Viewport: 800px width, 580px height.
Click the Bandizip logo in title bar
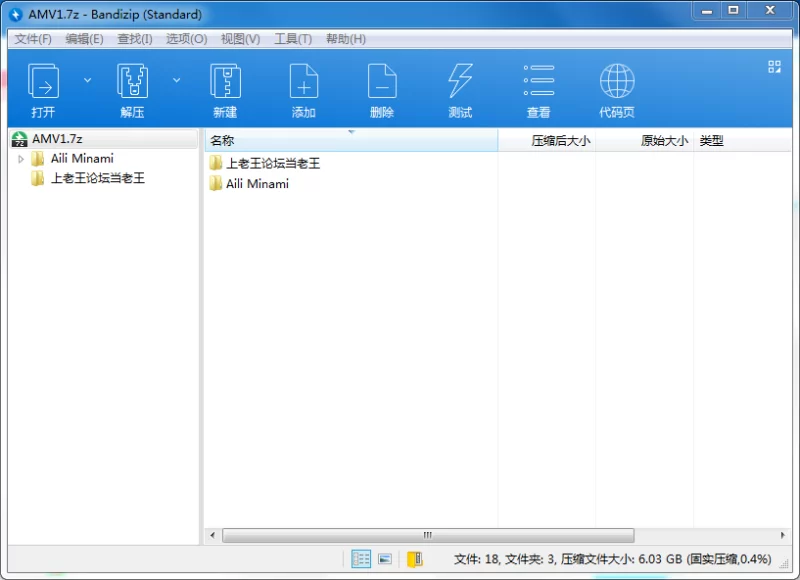point(16,14)
